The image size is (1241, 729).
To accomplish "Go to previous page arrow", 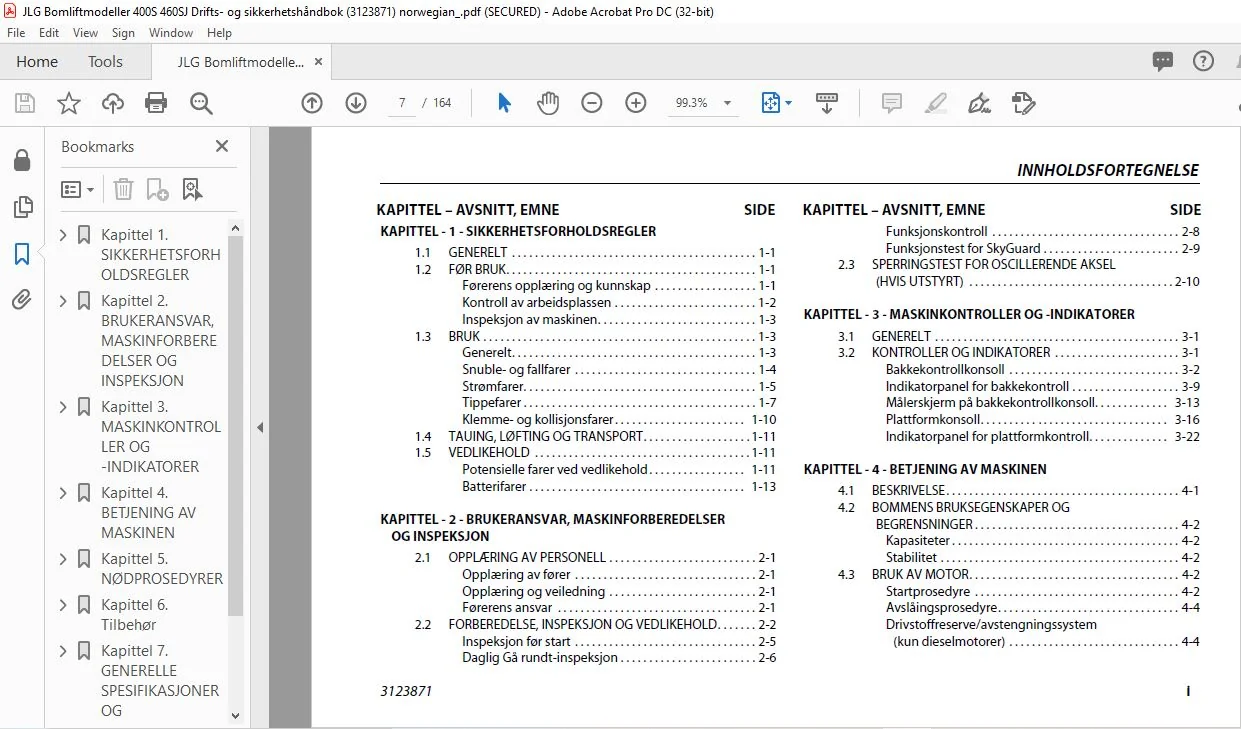I will click(x=312, y=103).
